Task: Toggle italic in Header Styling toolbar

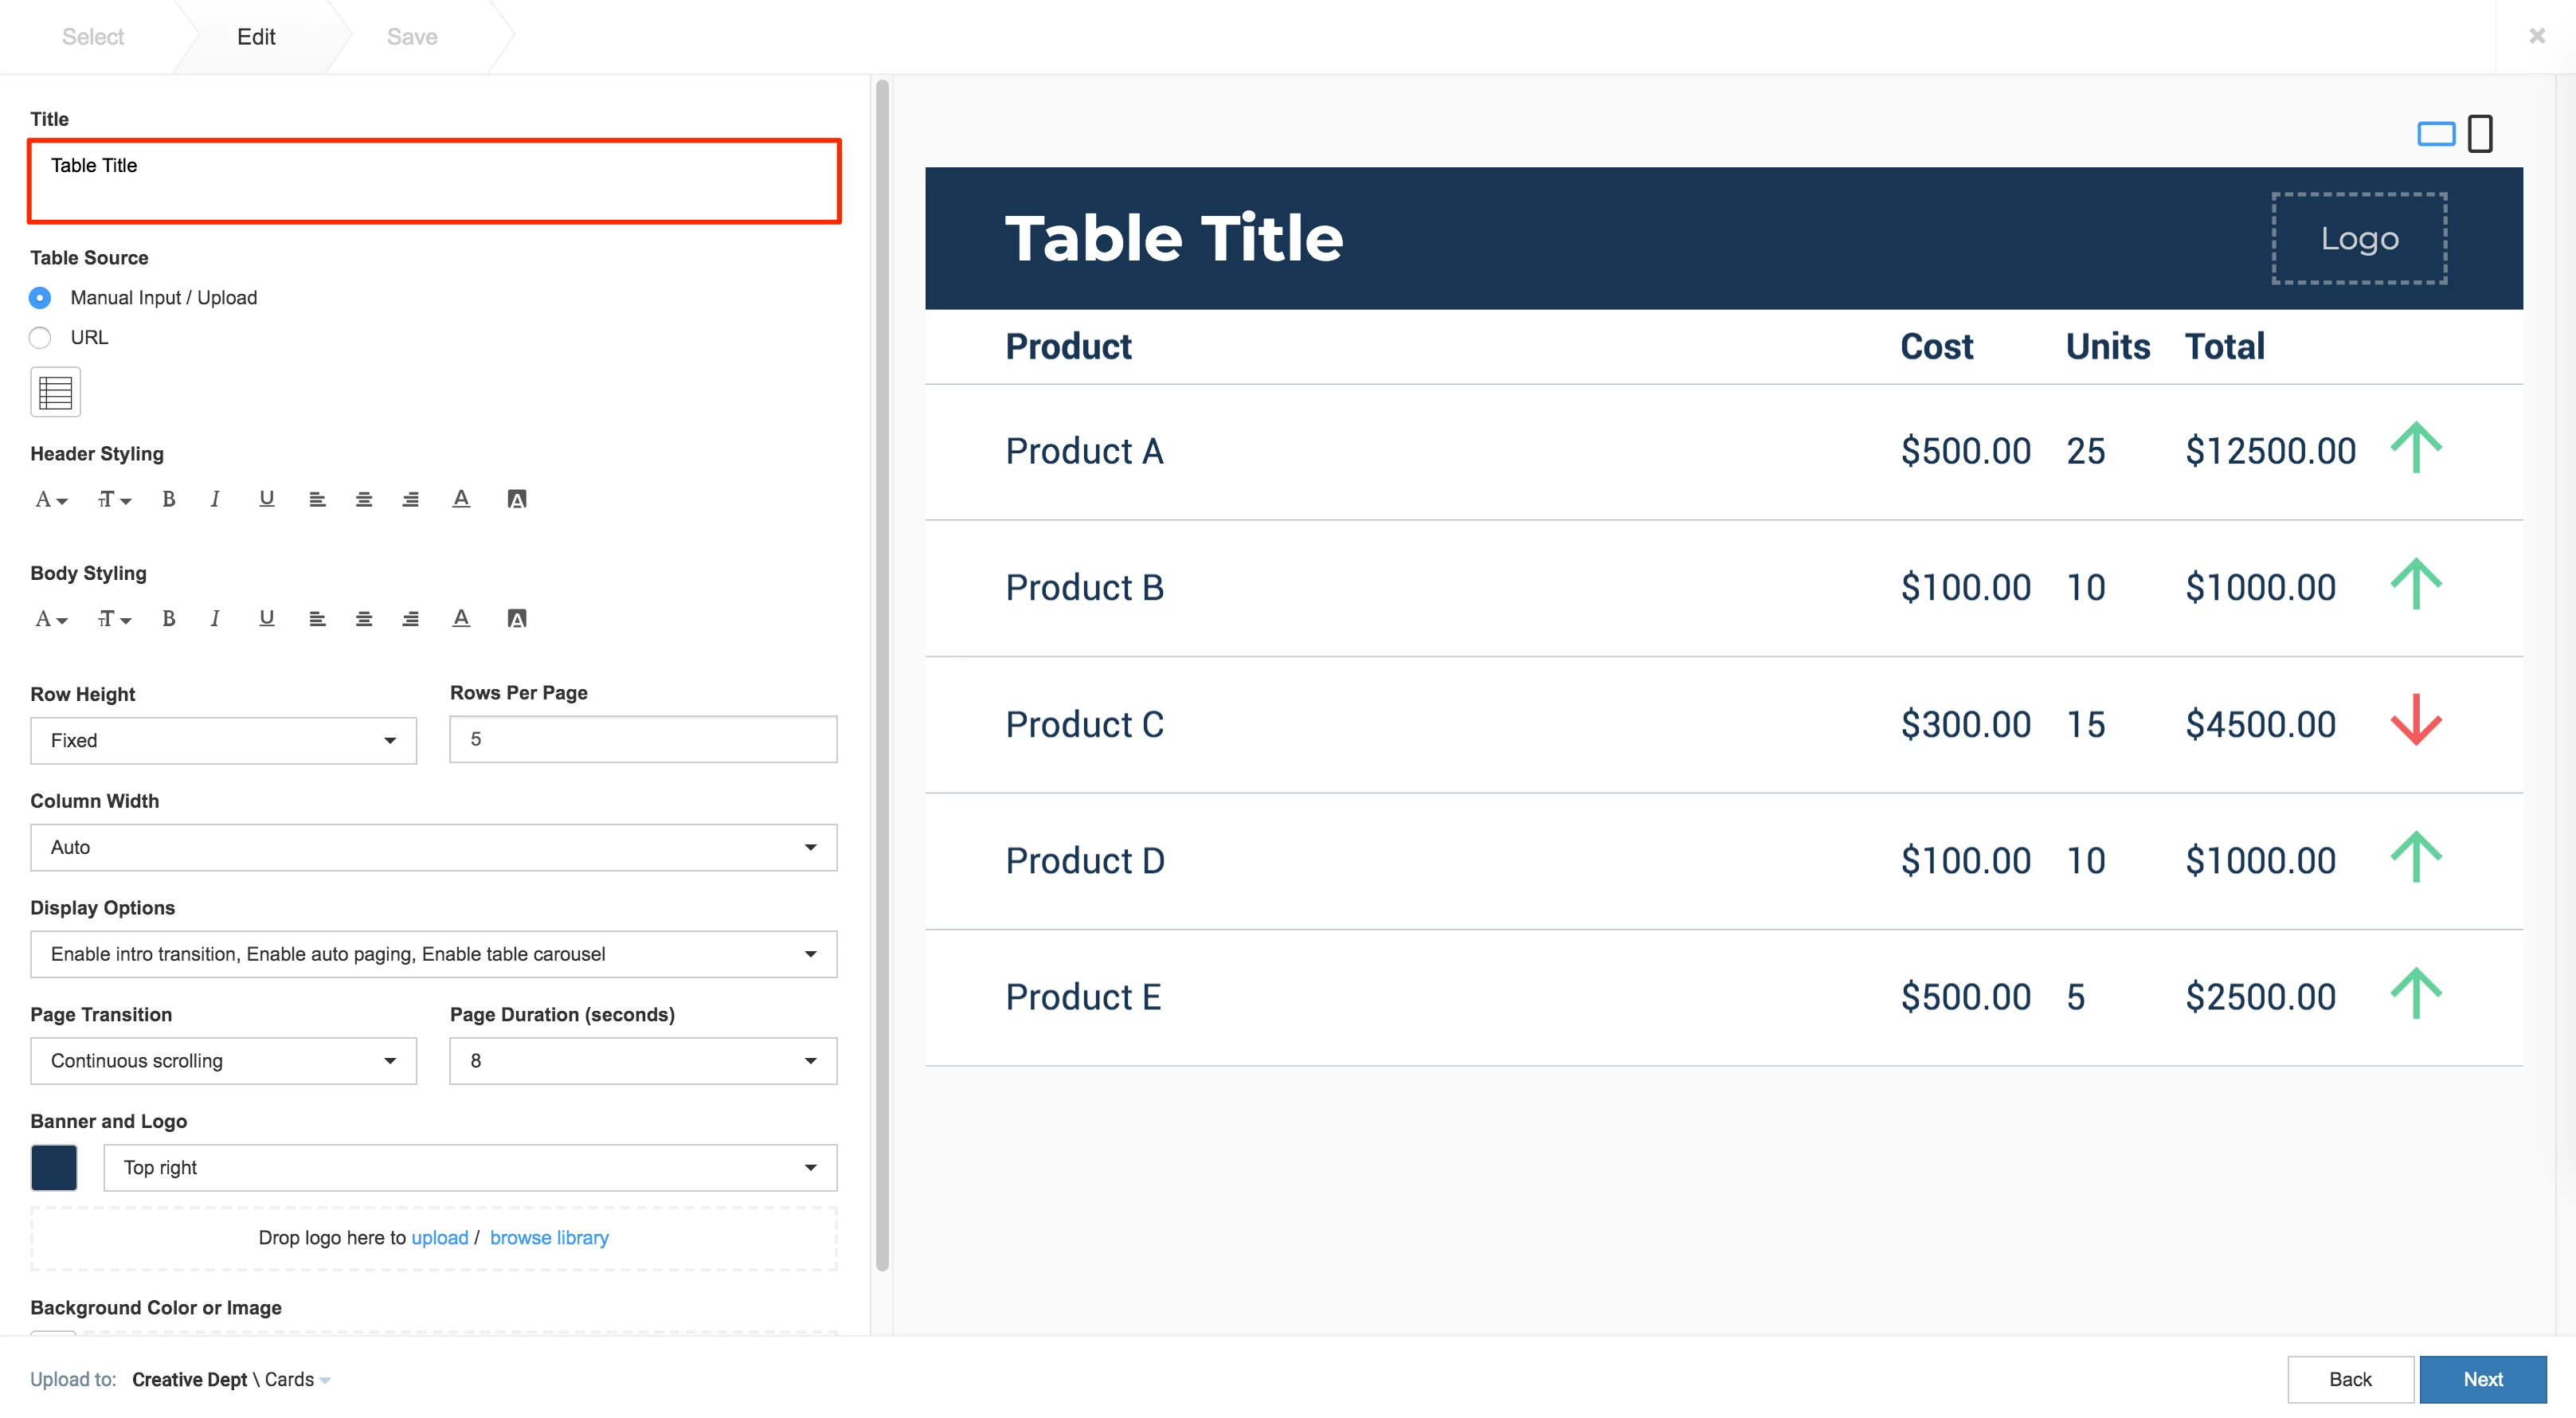Action: (x=215, y=499)
